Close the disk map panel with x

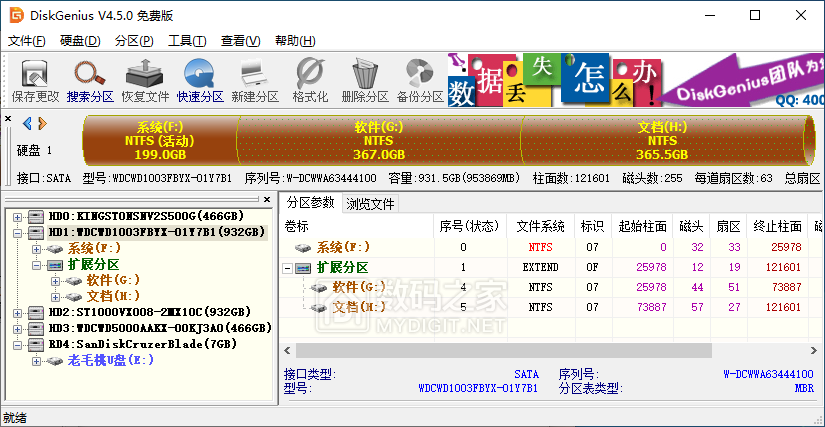(8, 119)
